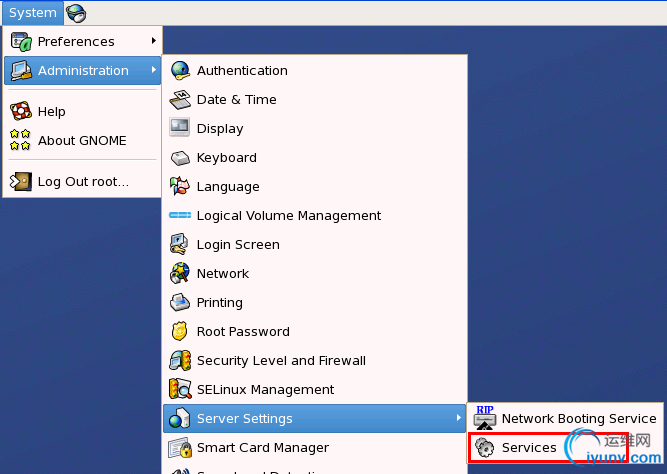Open Date & Time settings
The height and width of the screenshot is (474, 667).
click(x=315, y=100)
